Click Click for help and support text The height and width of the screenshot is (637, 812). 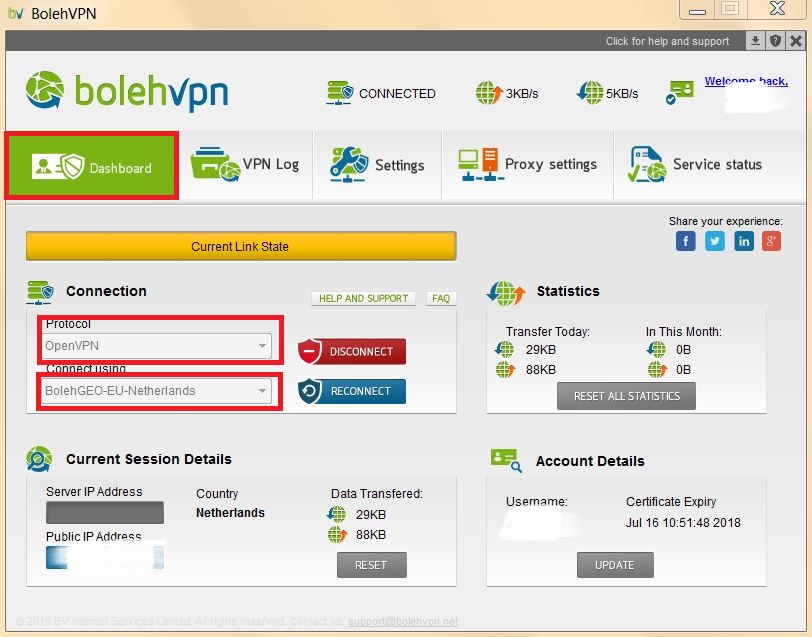[x=668, y=41]
